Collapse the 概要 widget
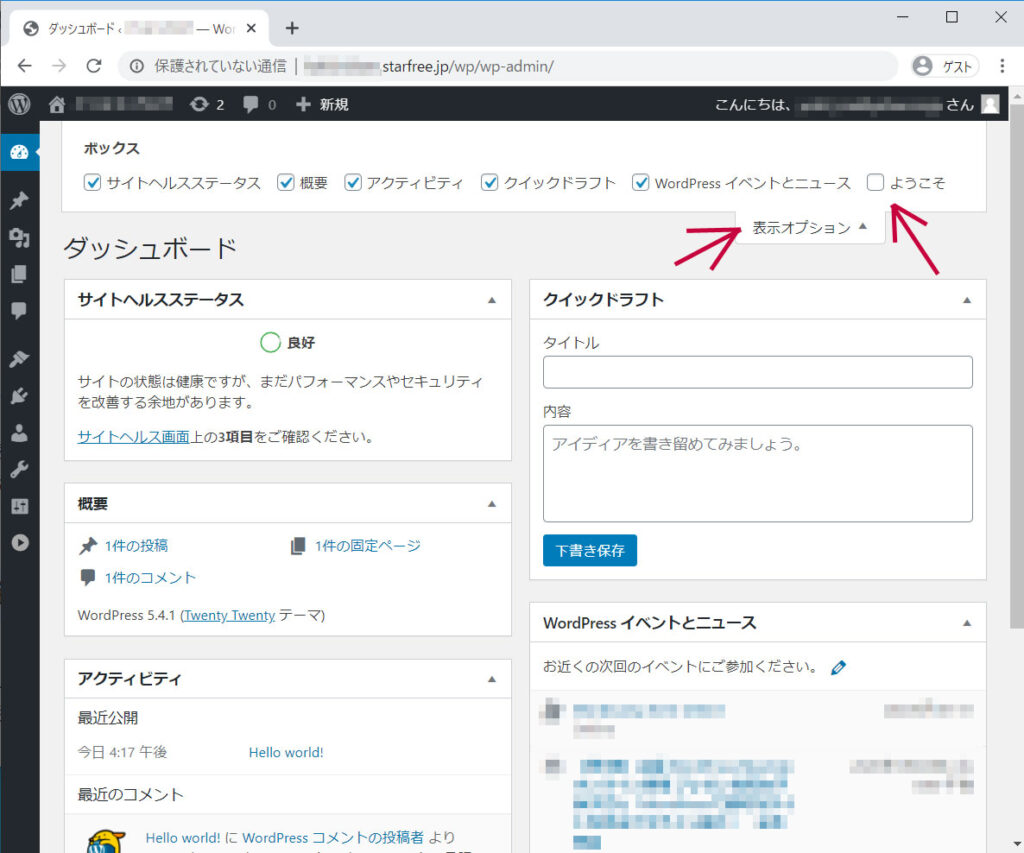Image resolution: width=1024 pixels, height=853 pixels. click(492, 504)
